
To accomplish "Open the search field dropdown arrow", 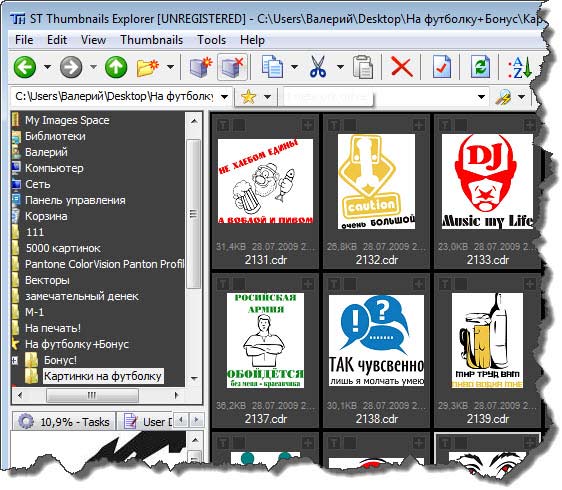I will [x=481, y=97].
